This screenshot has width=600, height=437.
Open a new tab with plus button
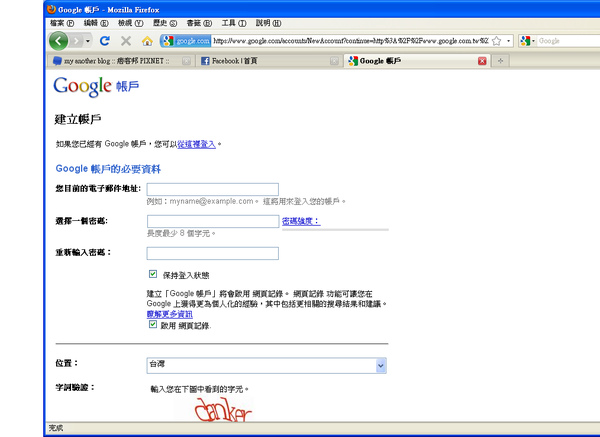pos(501,61)
